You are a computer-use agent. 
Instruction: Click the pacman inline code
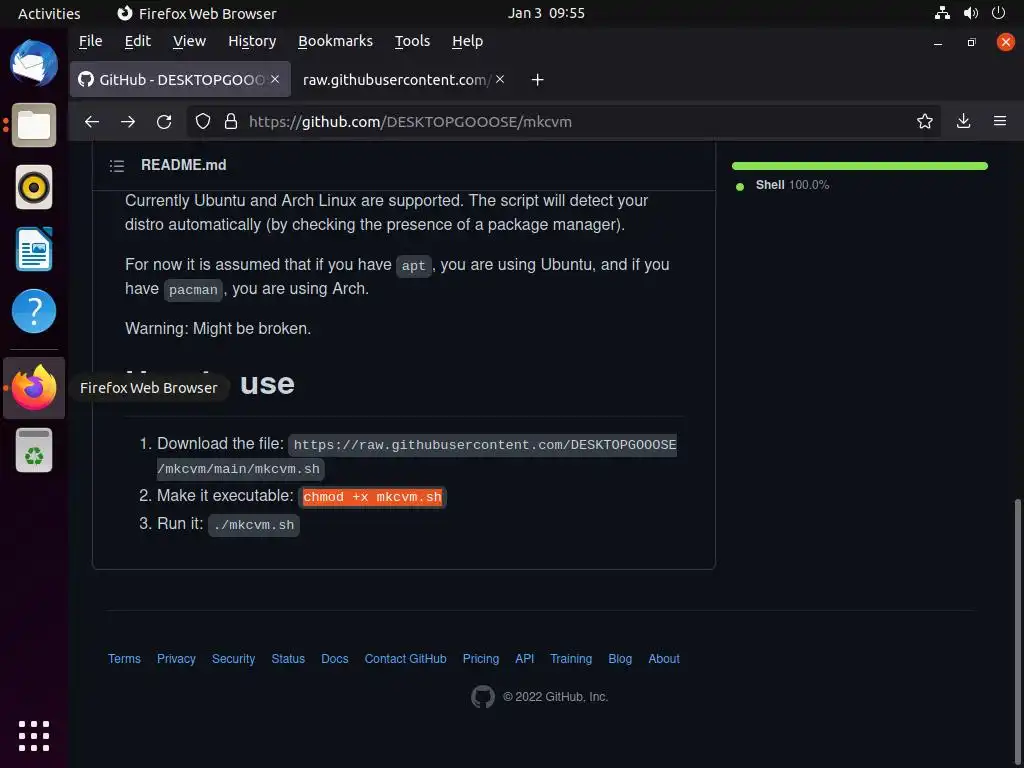click(193, 290)
